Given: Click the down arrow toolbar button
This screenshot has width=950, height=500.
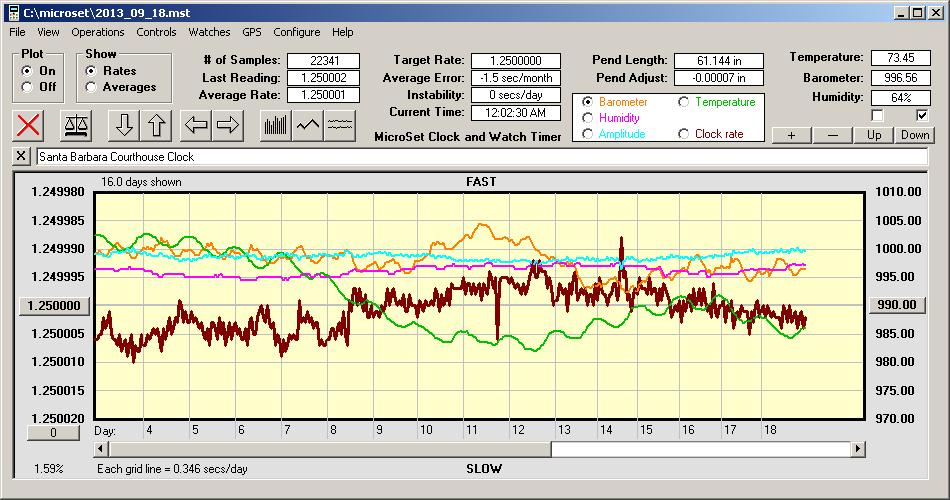Looking at the screenshot, I should (x=124, y=125).
